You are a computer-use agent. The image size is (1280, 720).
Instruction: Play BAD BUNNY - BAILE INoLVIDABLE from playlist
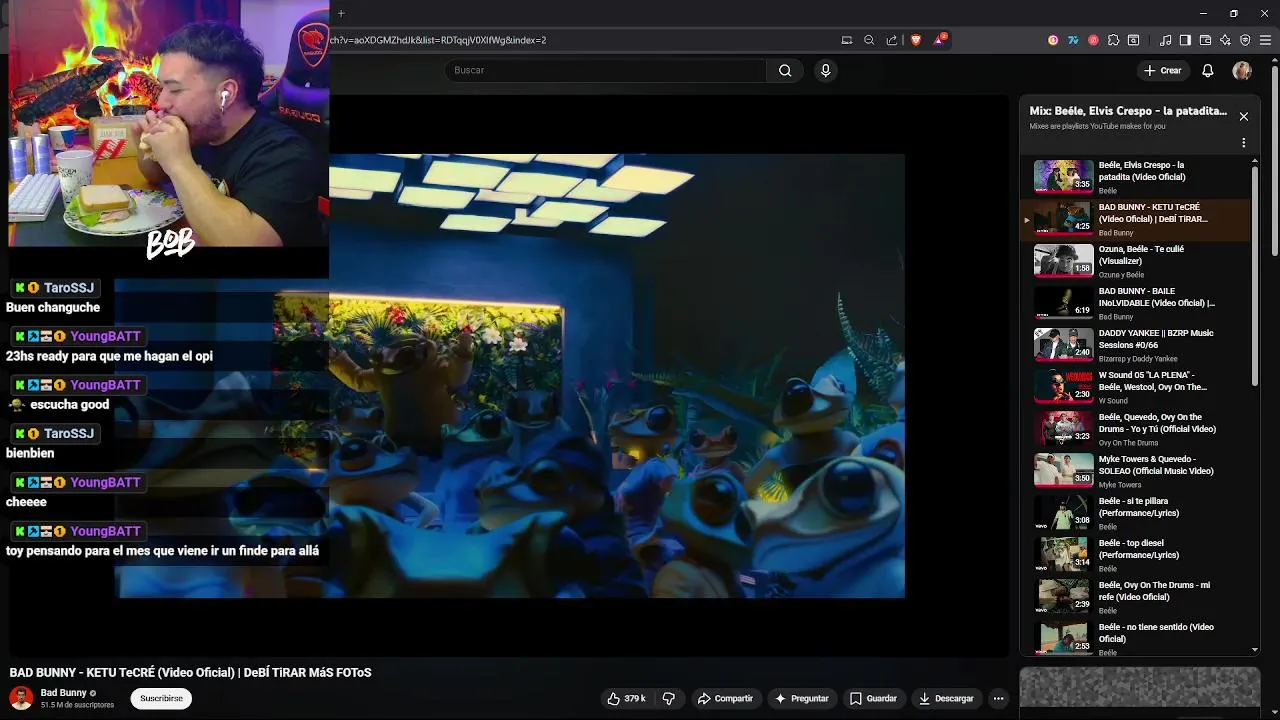[x=1136, y=303]
